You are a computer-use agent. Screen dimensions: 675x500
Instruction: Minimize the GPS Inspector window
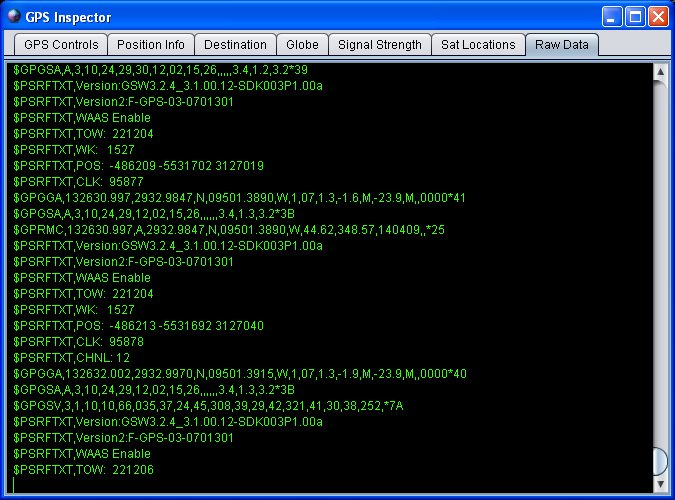[x=611, y=17]
